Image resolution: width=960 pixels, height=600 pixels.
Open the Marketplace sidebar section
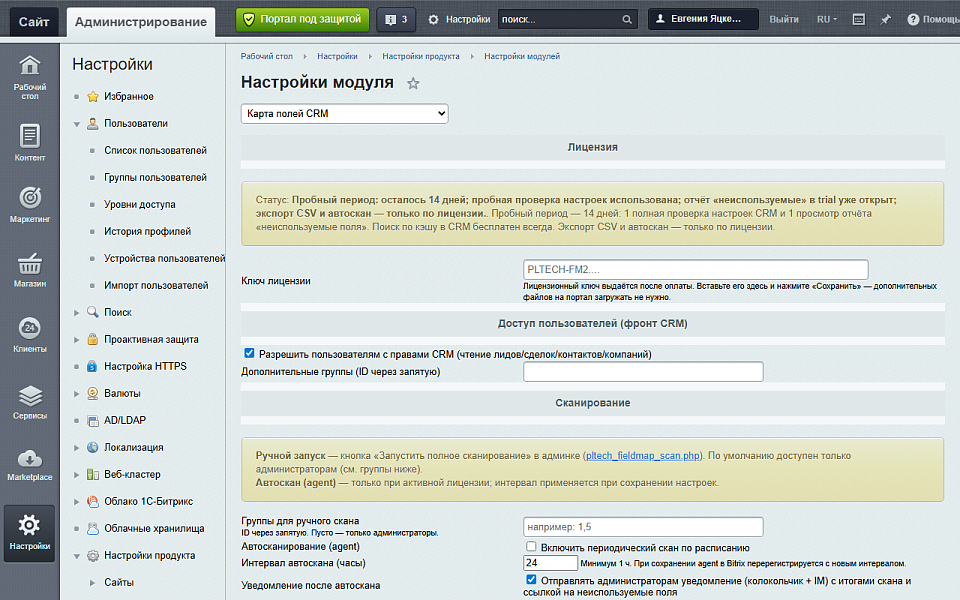point(29,465)
